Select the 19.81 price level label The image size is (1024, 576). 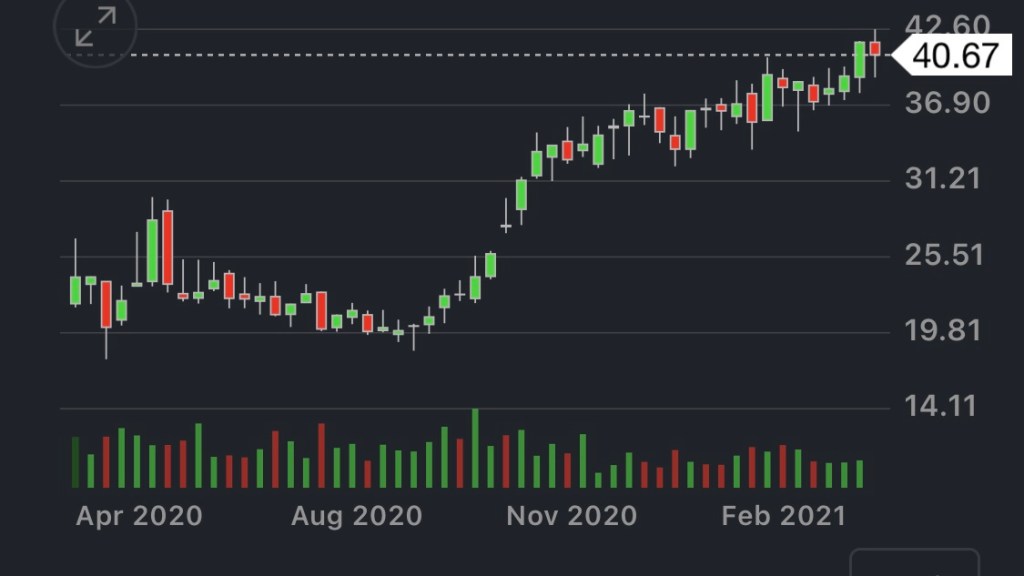coord(945,331)
